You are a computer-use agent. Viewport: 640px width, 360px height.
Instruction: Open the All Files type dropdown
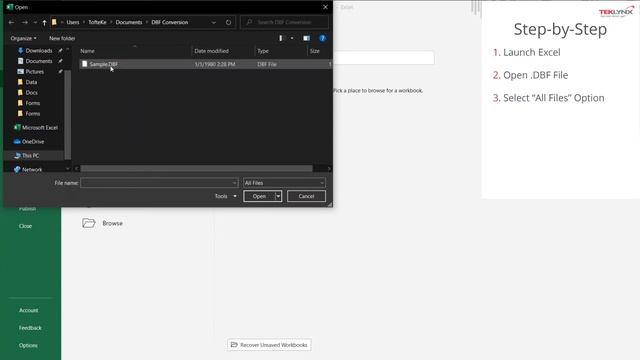click(x=284, y=183)
